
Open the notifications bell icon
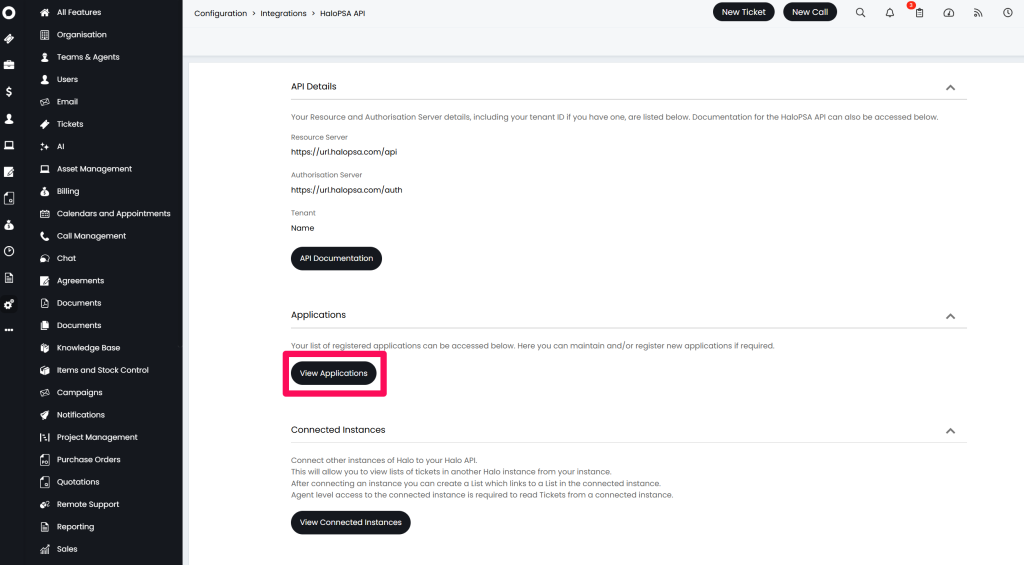click(x=889, y=12)
